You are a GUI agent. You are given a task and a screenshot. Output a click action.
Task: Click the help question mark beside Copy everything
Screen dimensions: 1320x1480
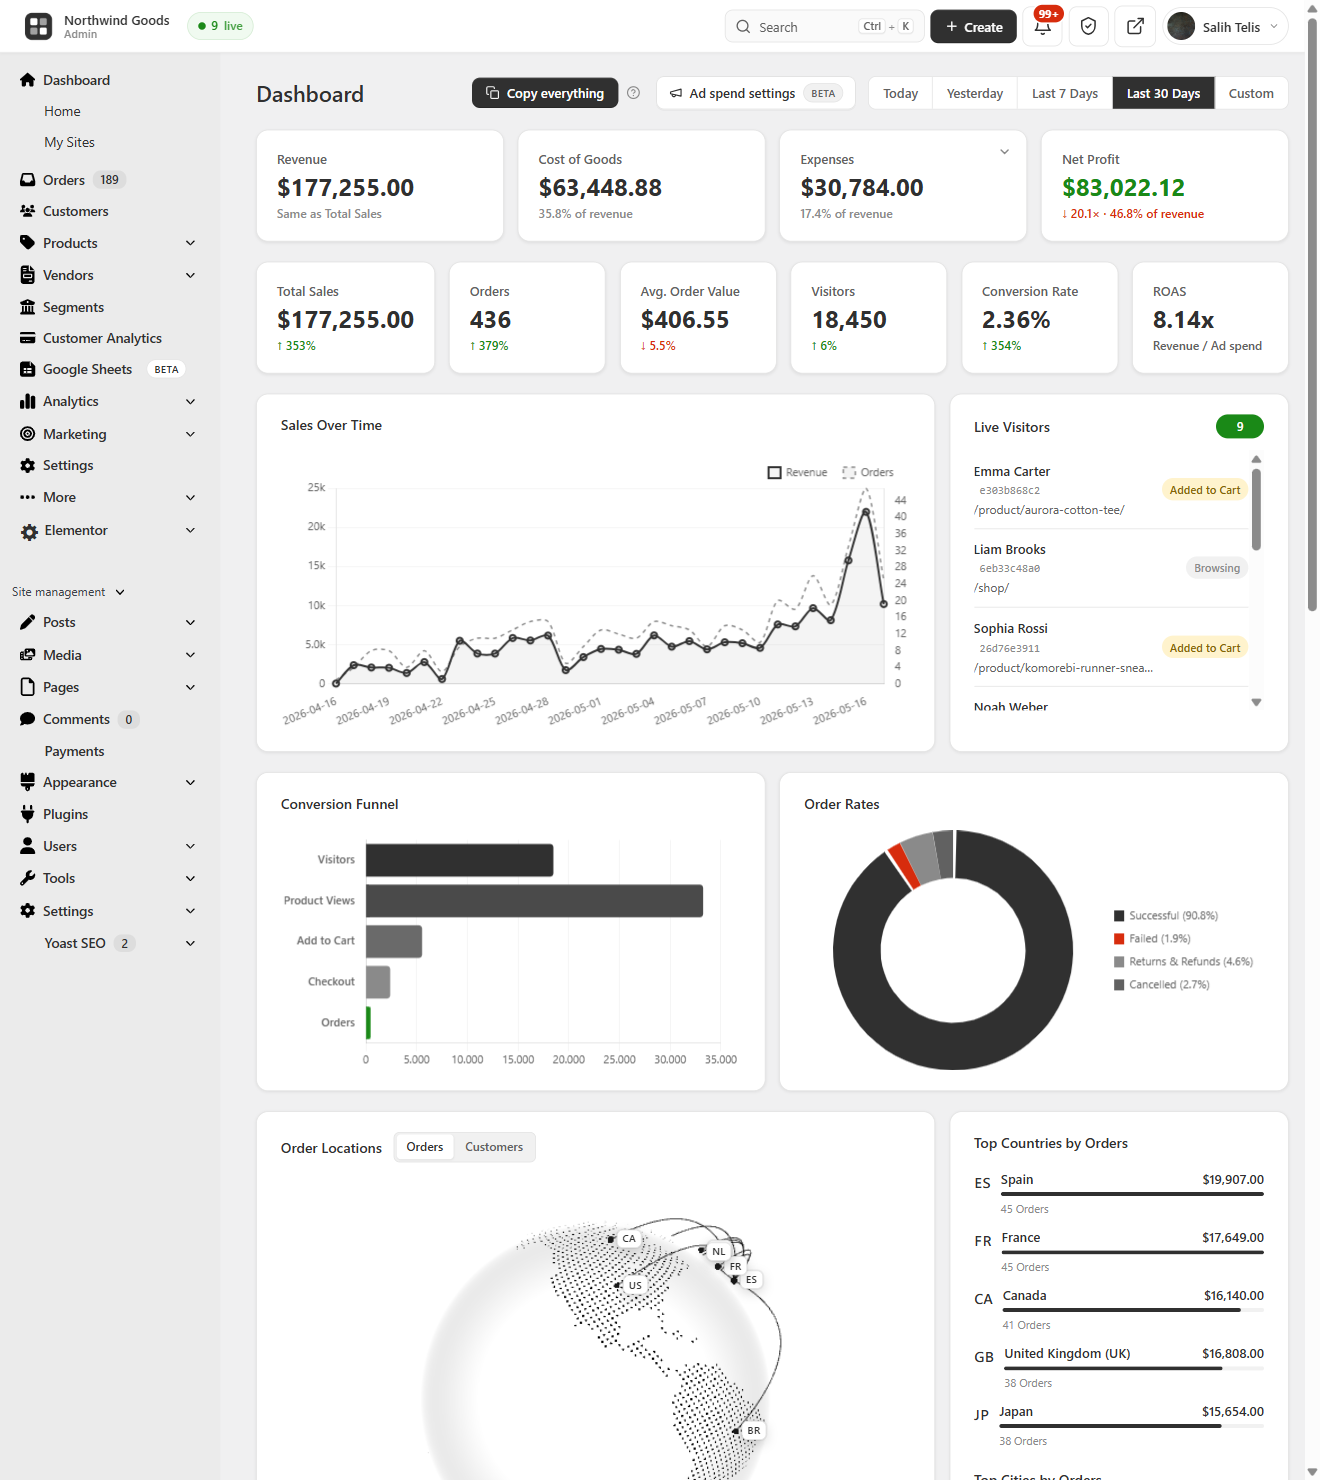click(x=633, y=93)
